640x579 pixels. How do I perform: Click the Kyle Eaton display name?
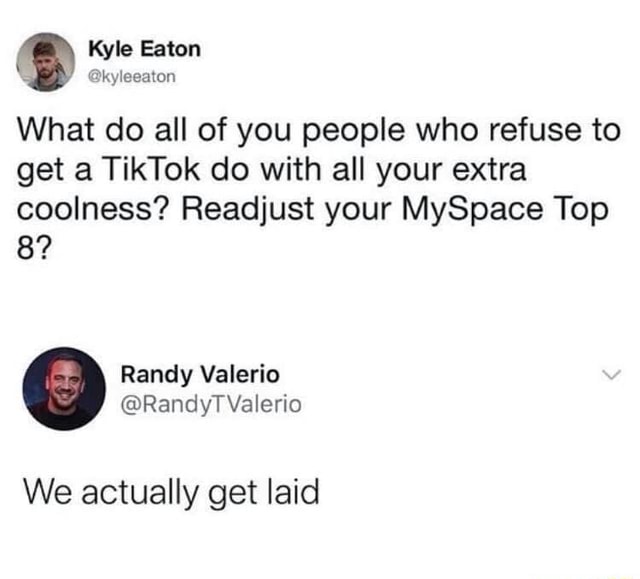click(x=144, y=48)
